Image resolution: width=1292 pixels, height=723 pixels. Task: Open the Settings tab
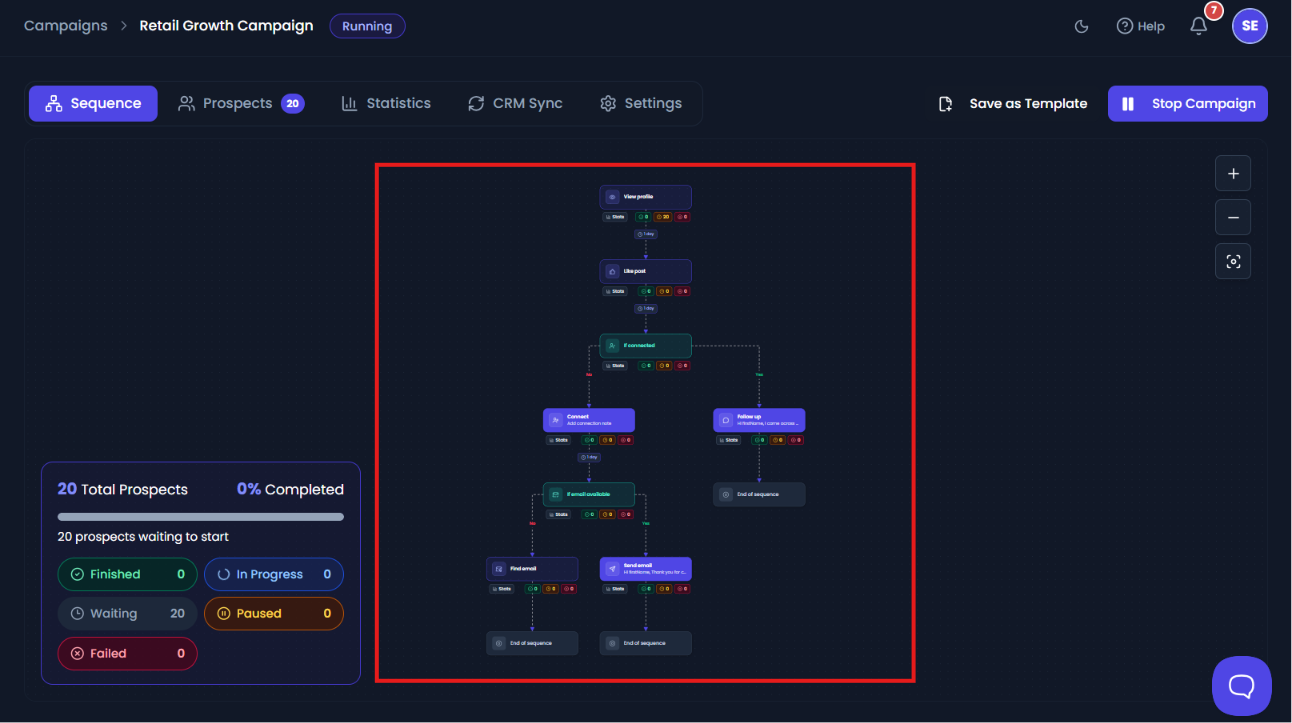coord(640,103)
